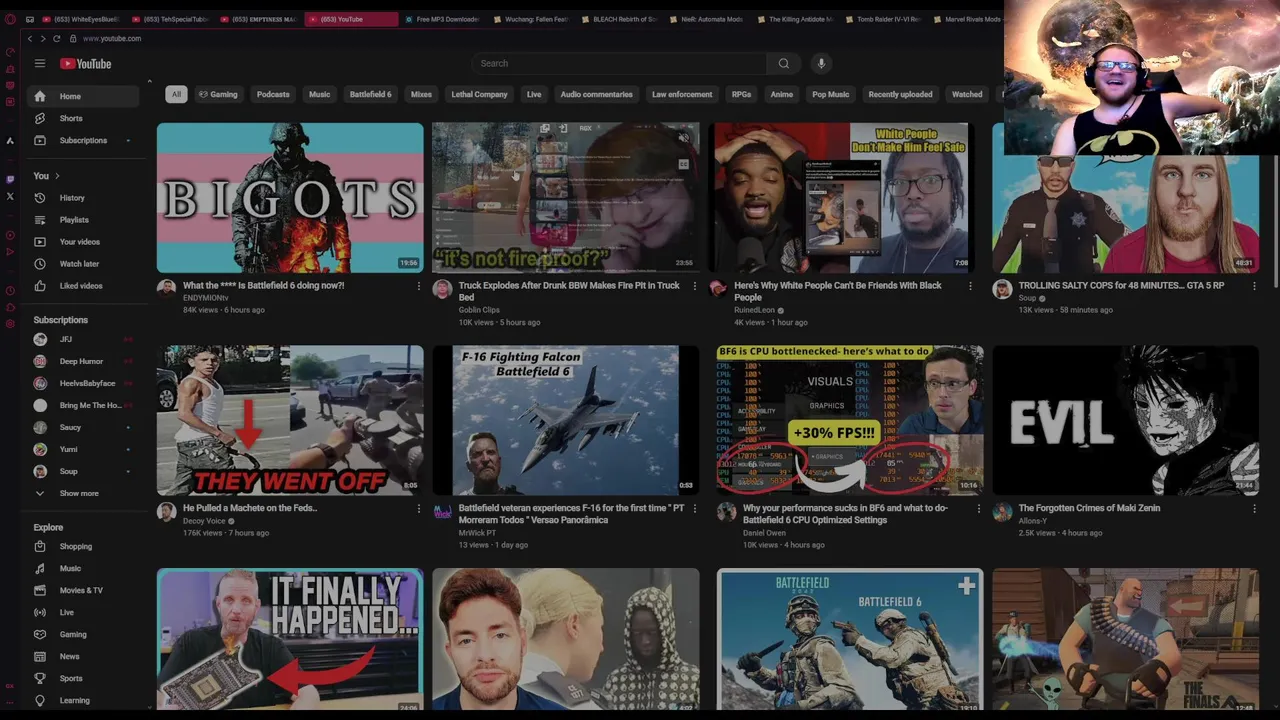Go forward with browser forward arrow
This screenshot has height=720, width=1280.
pos(42,38)
